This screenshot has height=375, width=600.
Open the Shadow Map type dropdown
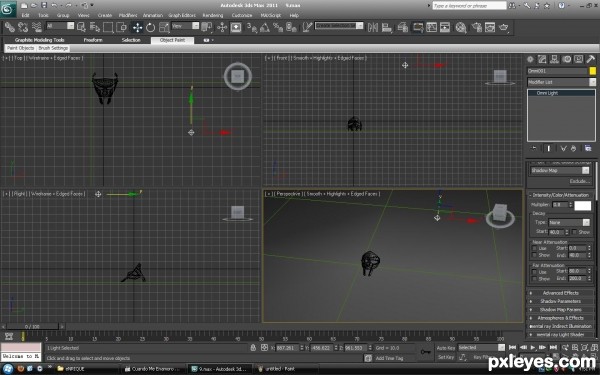point(560,171)
